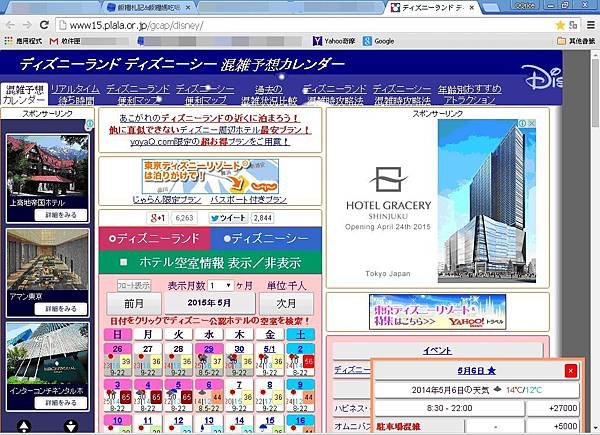Click the address bar URL field
The width and height of the screenshot is (600, 435).
pos(306,25)
